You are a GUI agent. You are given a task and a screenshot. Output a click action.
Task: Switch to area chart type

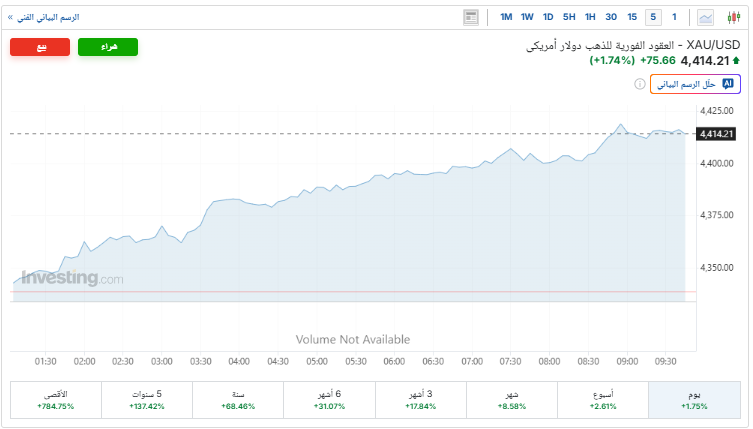point(706,17)
